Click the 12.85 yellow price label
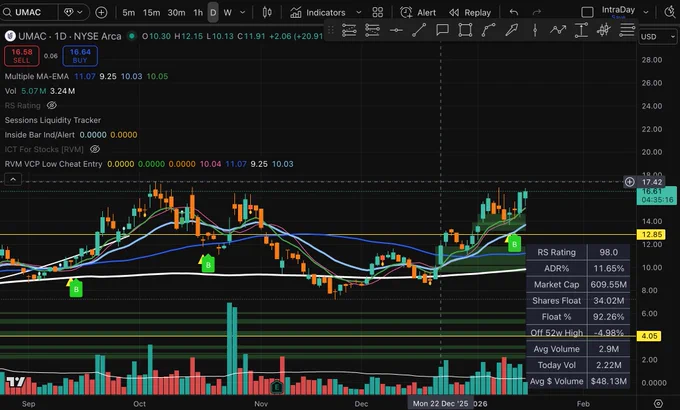The height and width of the screenshot is (410, 680). pyautogui.click(x=651, y=235)
